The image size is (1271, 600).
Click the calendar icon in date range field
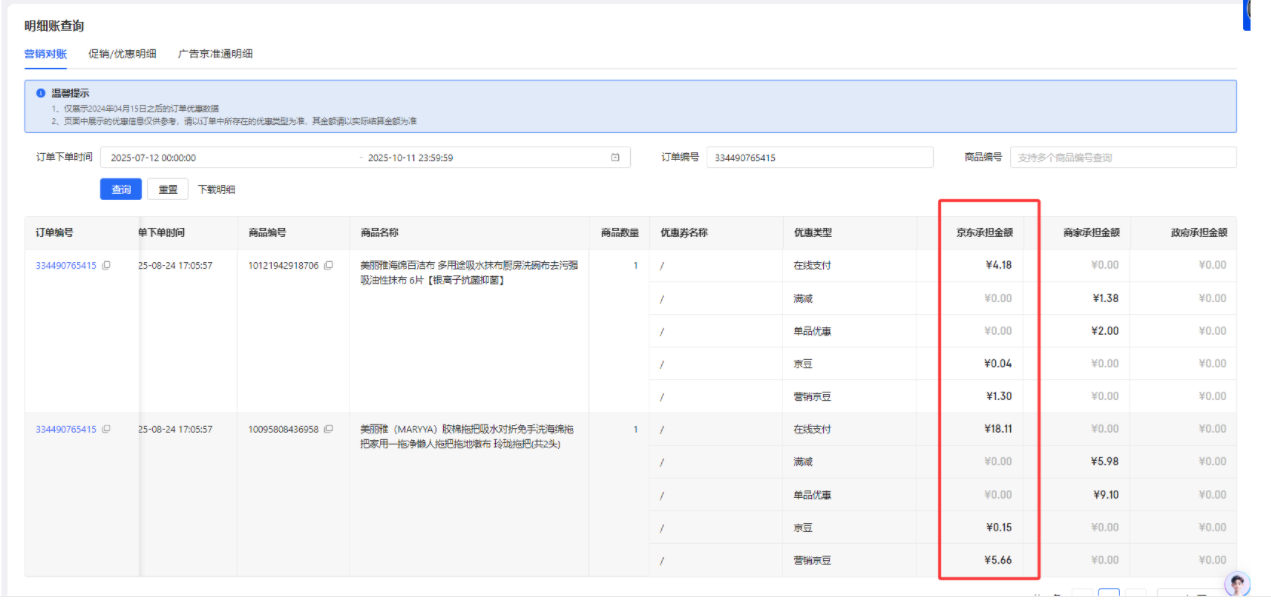(615, 158)
